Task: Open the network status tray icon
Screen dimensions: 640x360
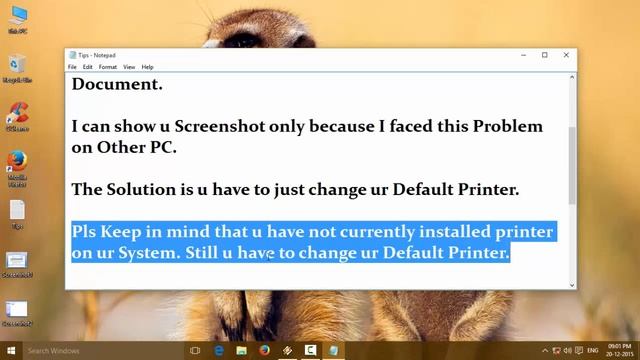Action: click(556, 351)
